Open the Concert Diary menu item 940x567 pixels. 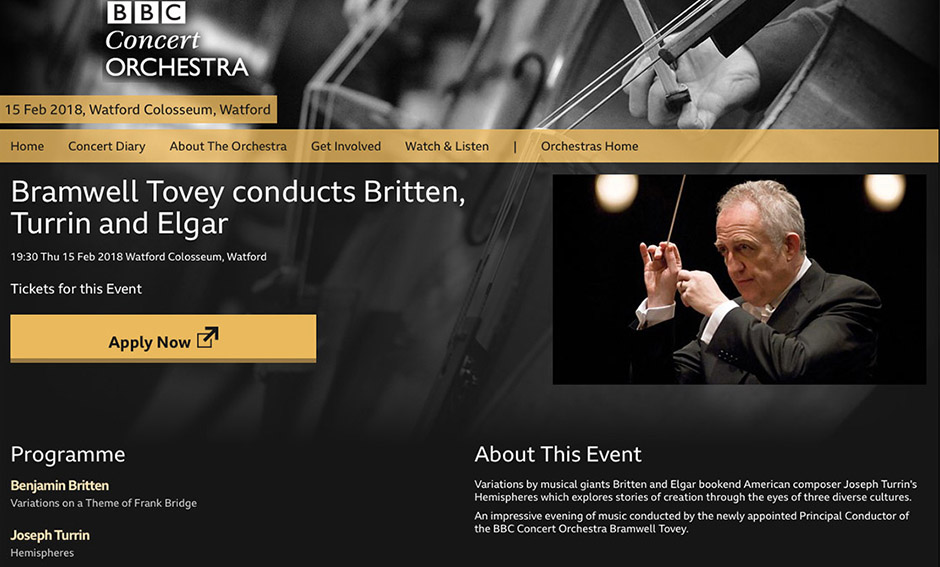point(107,146)
